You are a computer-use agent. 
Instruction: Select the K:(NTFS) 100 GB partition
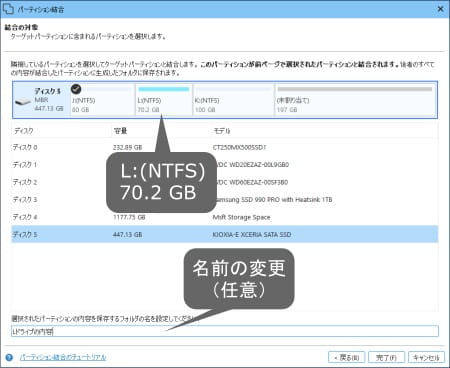click(234, 99)
